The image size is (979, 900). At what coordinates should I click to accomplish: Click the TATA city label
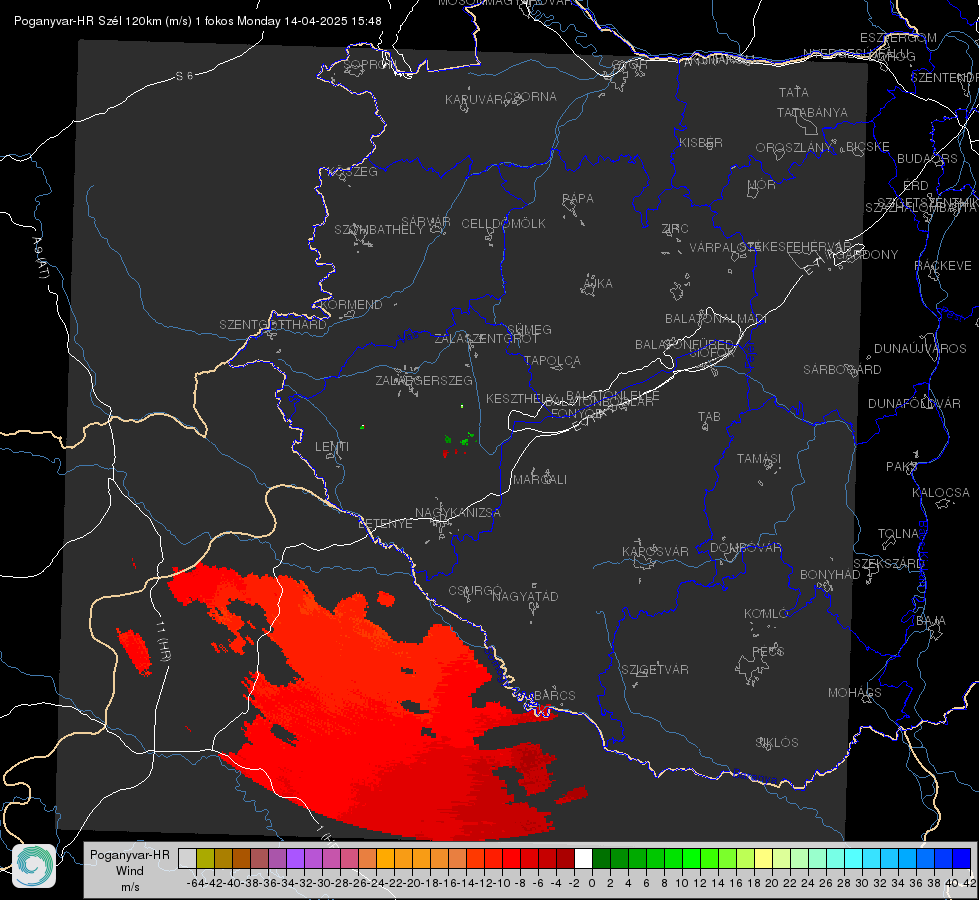794,92
